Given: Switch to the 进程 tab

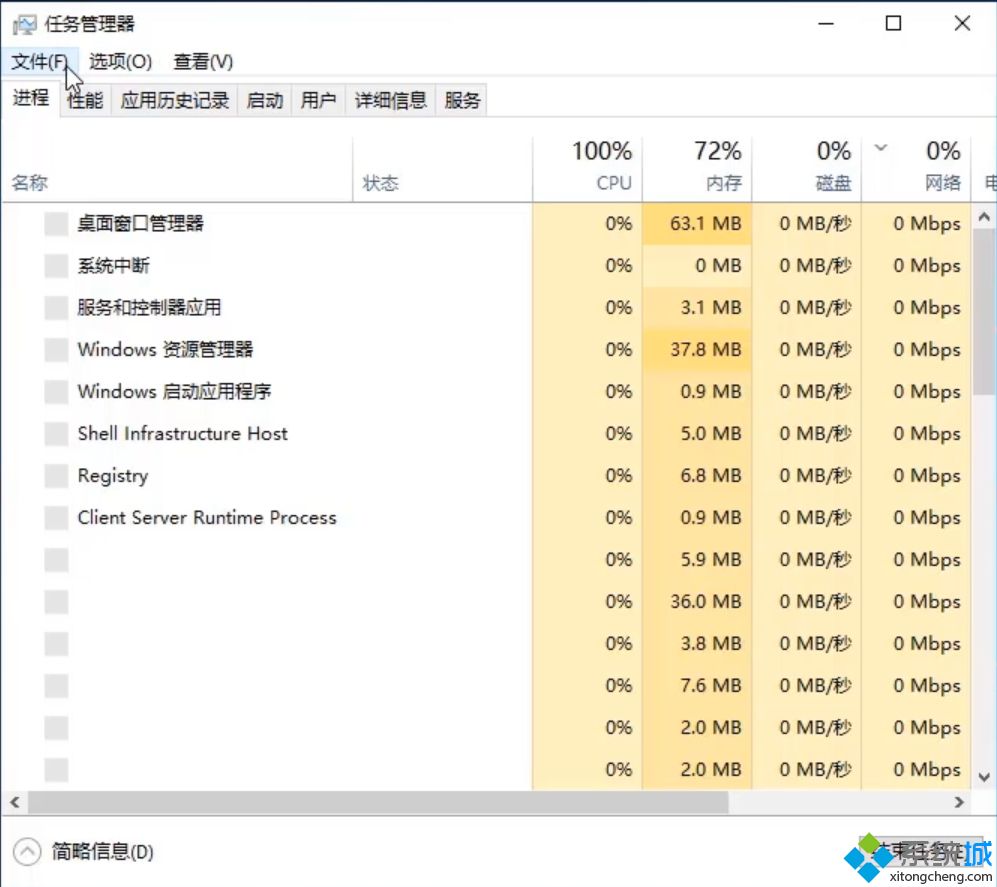Looking at the screenshot, I should click(31, 98).
